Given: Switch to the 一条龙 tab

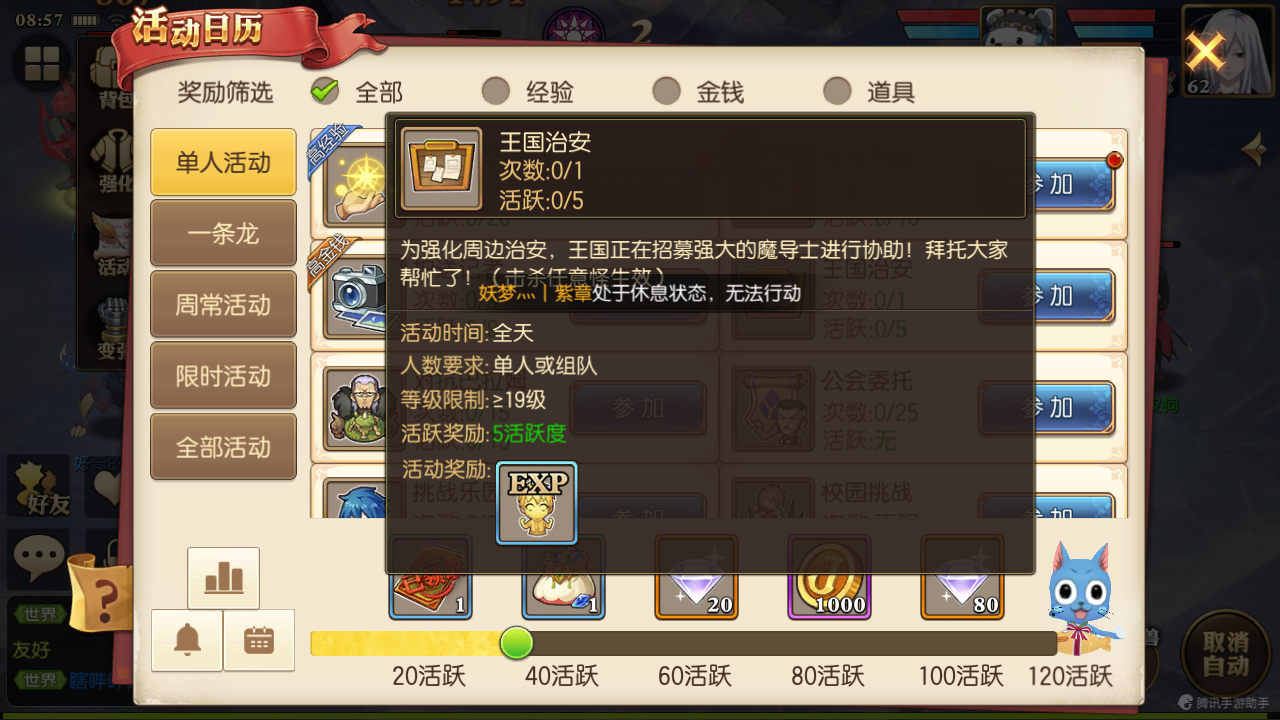Looking at the screenshot, I should 223,233.
